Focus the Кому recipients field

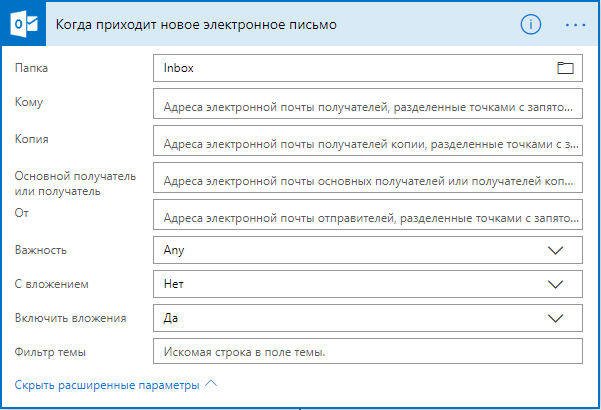368,103
